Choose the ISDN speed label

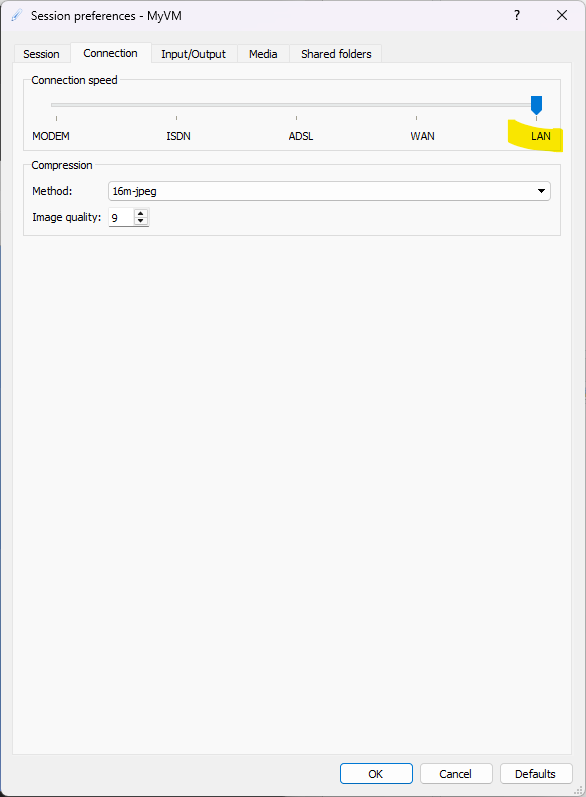[178, 136]
